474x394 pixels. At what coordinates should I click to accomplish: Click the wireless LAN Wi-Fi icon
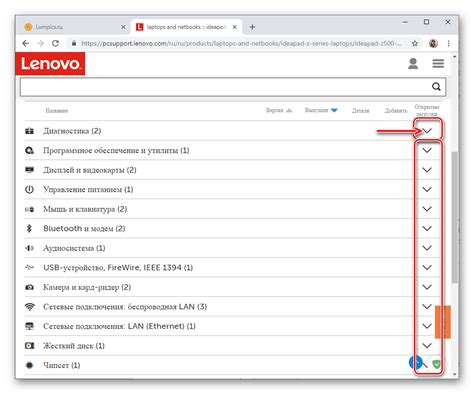click(29, 307)
